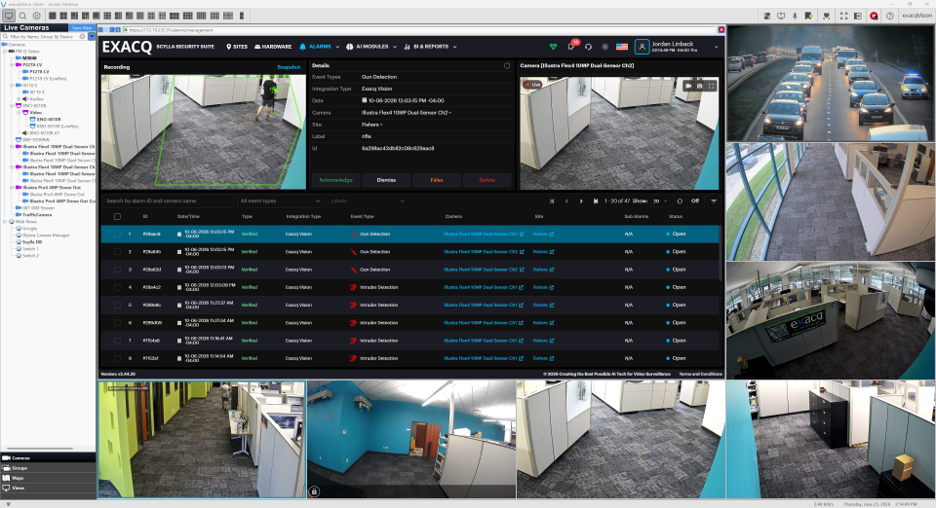Click the alarm ID and camera search field
This screenshot has height=508, width=936.
click(167, 201)
